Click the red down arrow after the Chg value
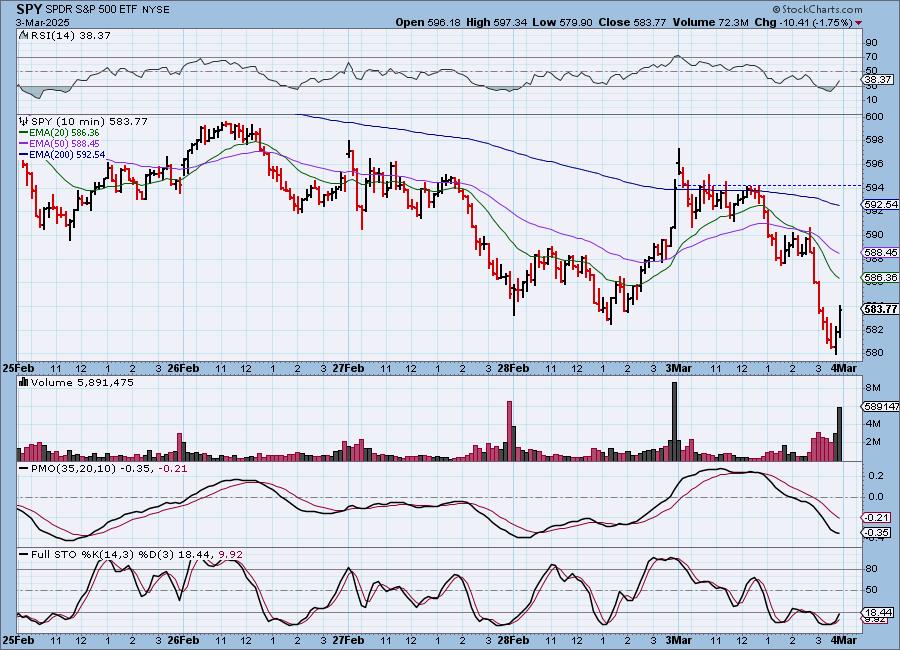 [859, 23]
